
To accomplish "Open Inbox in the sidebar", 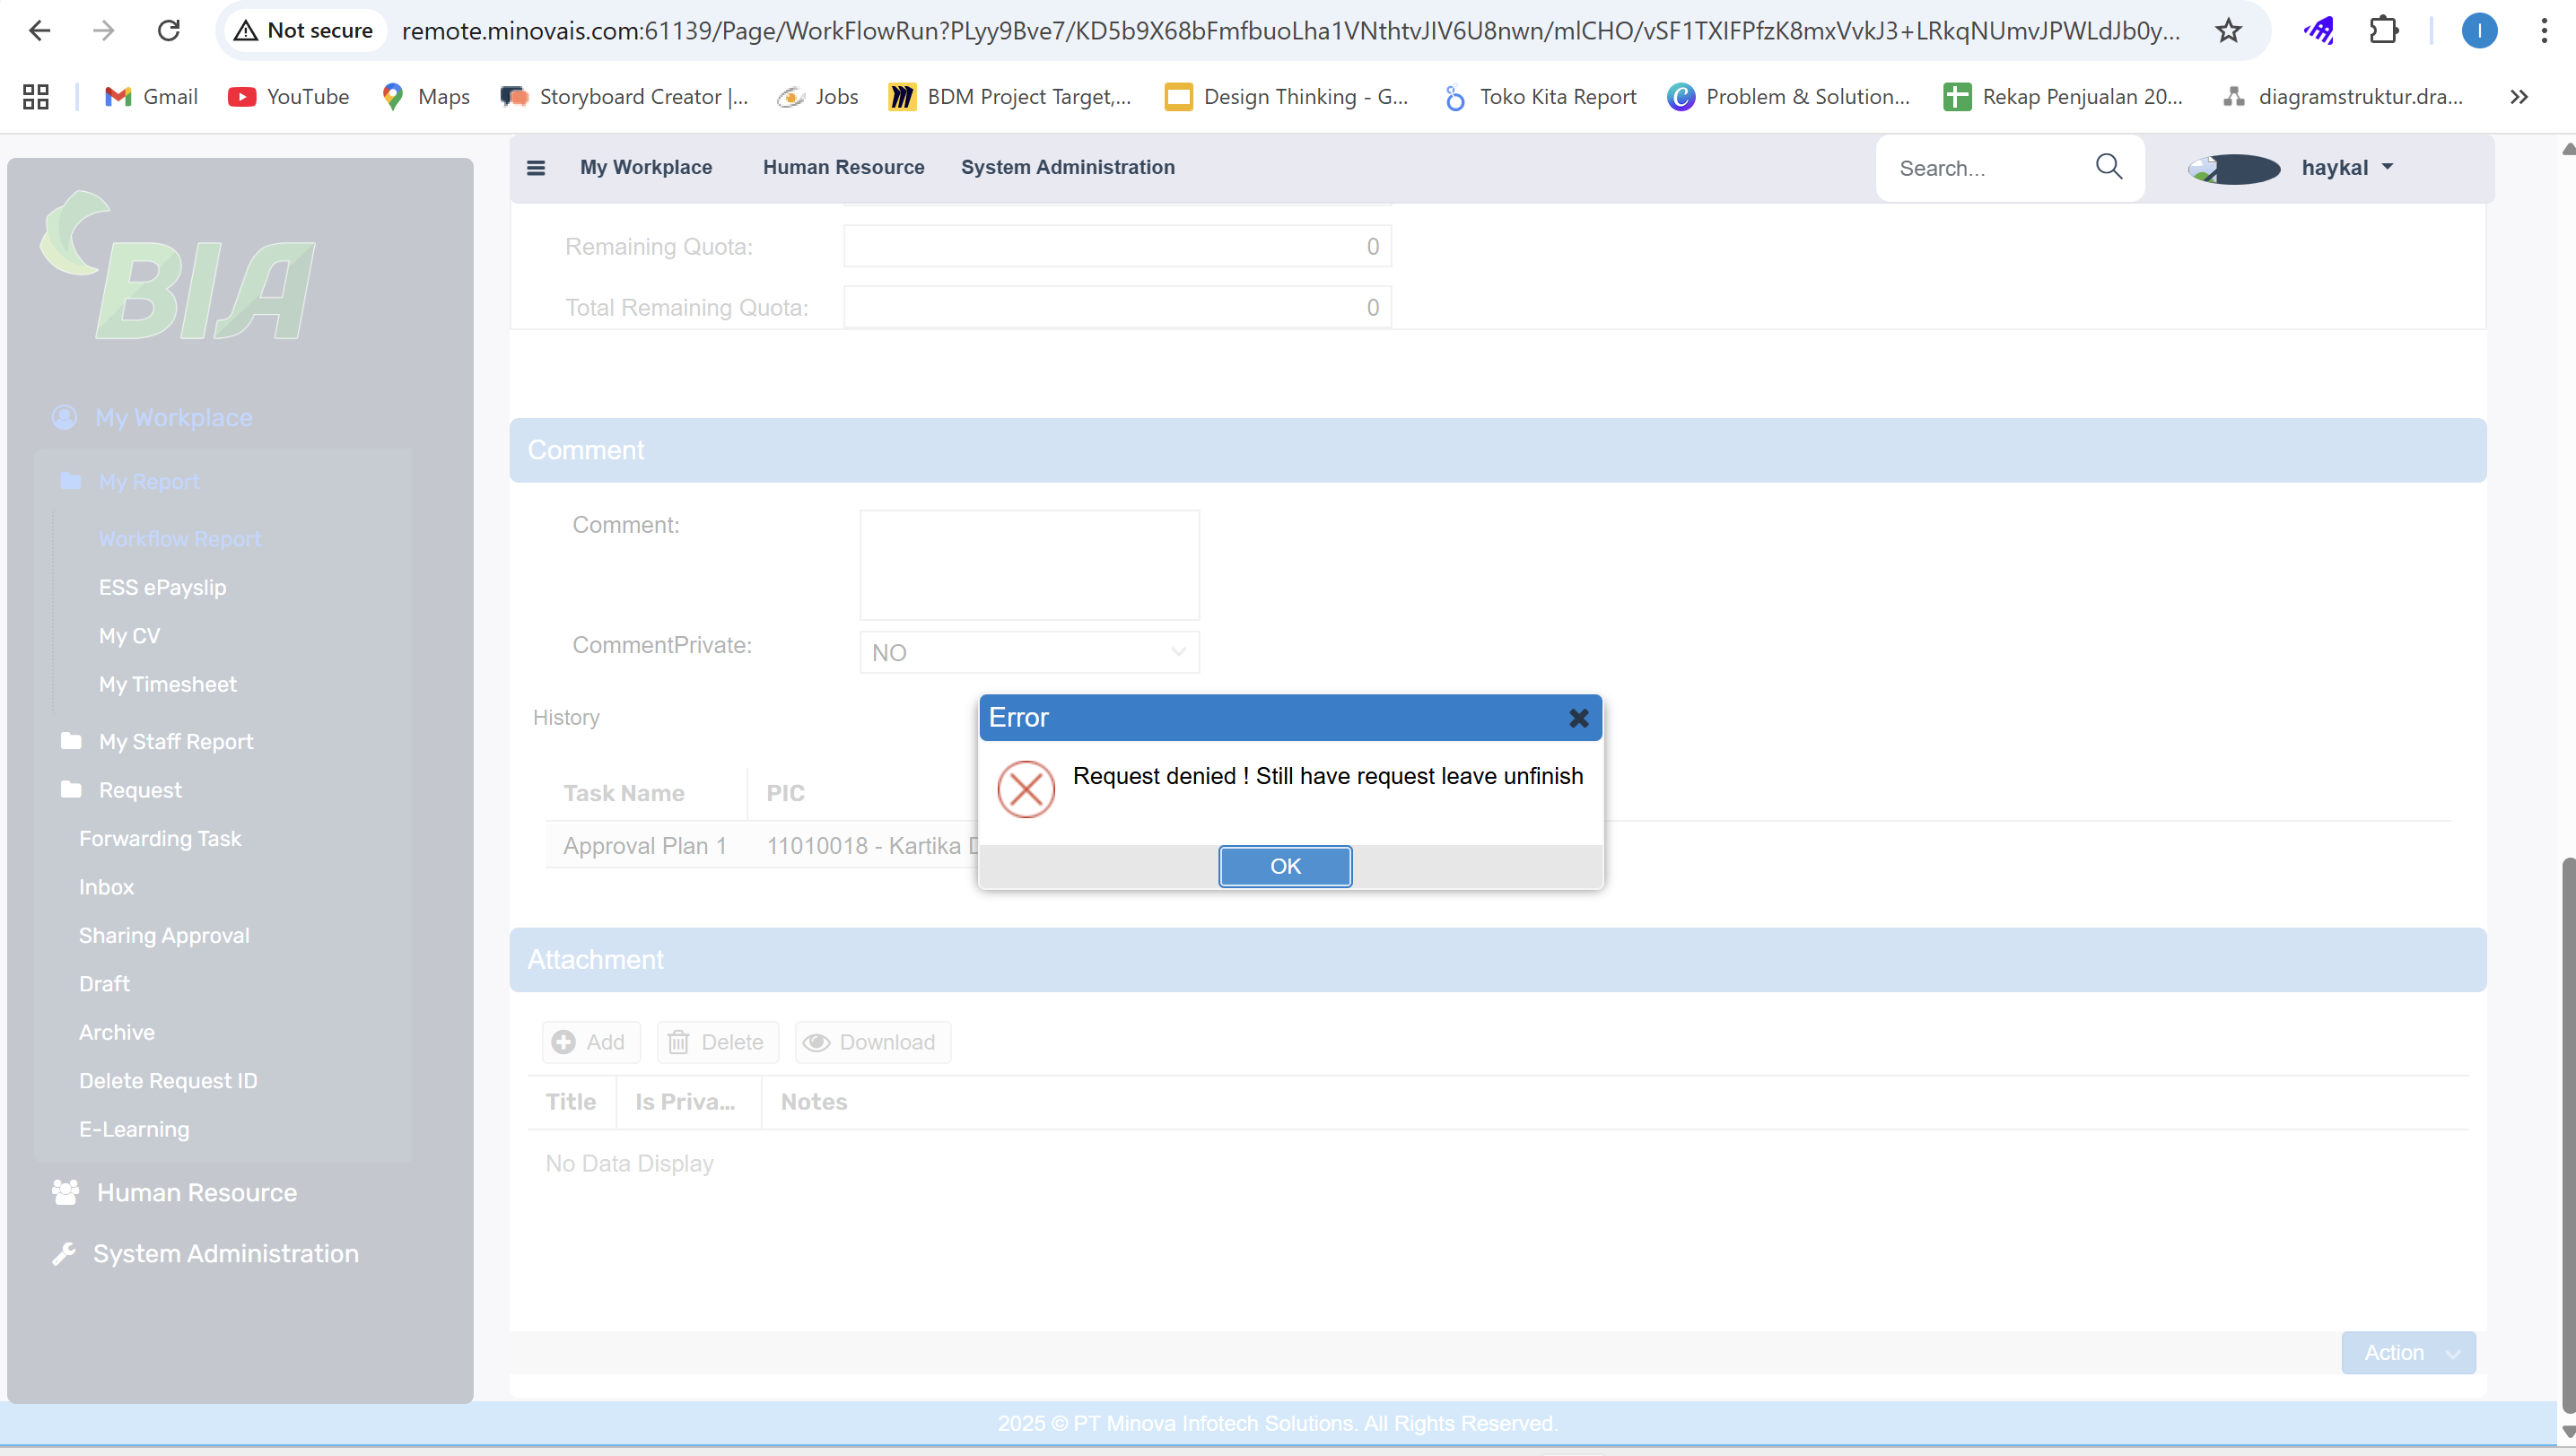I will click(x=106, y=887).
